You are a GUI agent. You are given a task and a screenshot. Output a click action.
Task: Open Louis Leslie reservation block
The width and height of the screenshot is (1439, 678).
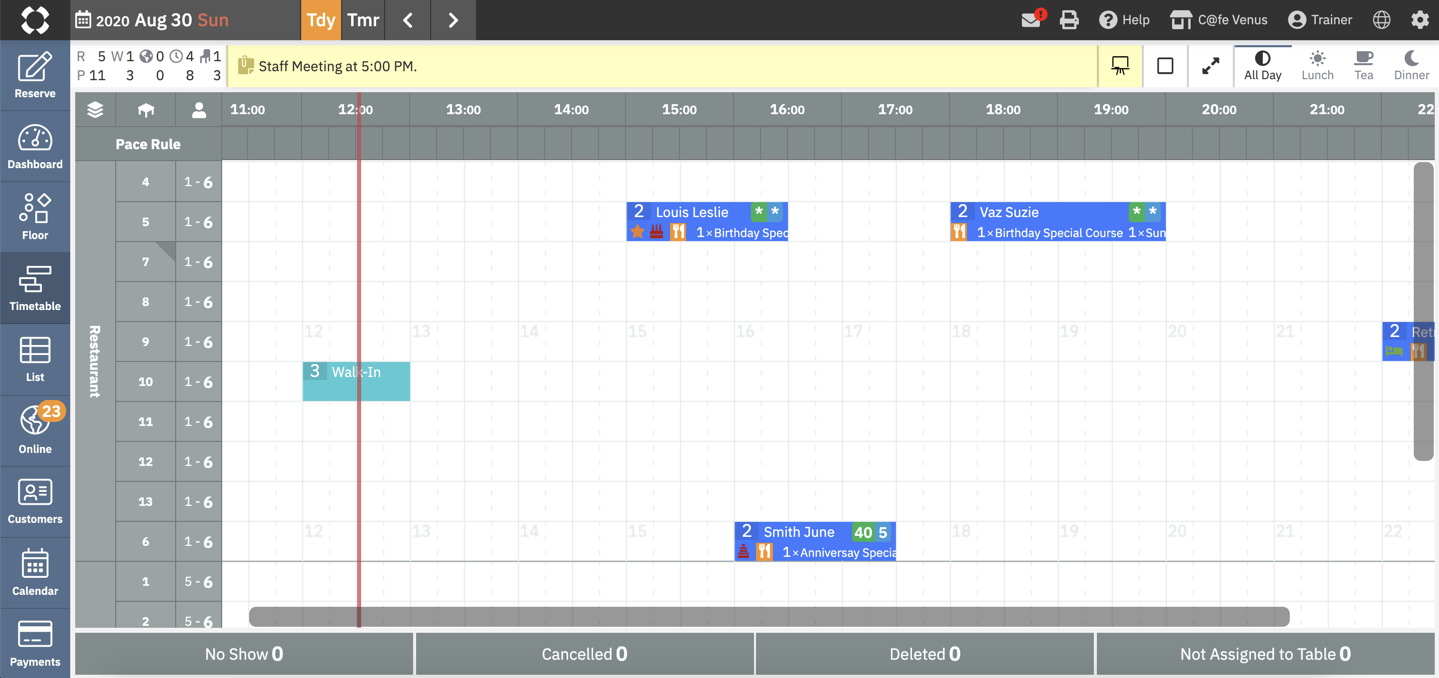pos(707,222)
